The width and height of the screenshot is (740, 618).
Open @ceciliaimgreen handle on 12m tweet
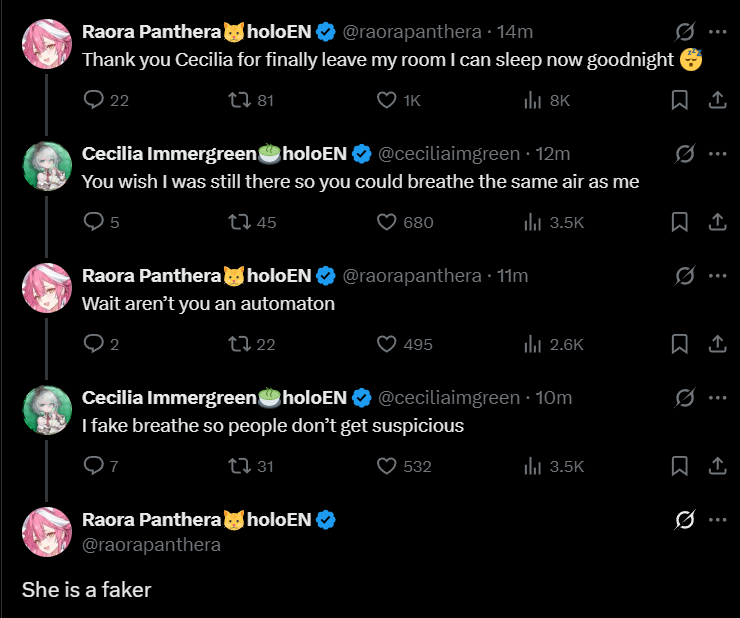(x=448, y=154)
